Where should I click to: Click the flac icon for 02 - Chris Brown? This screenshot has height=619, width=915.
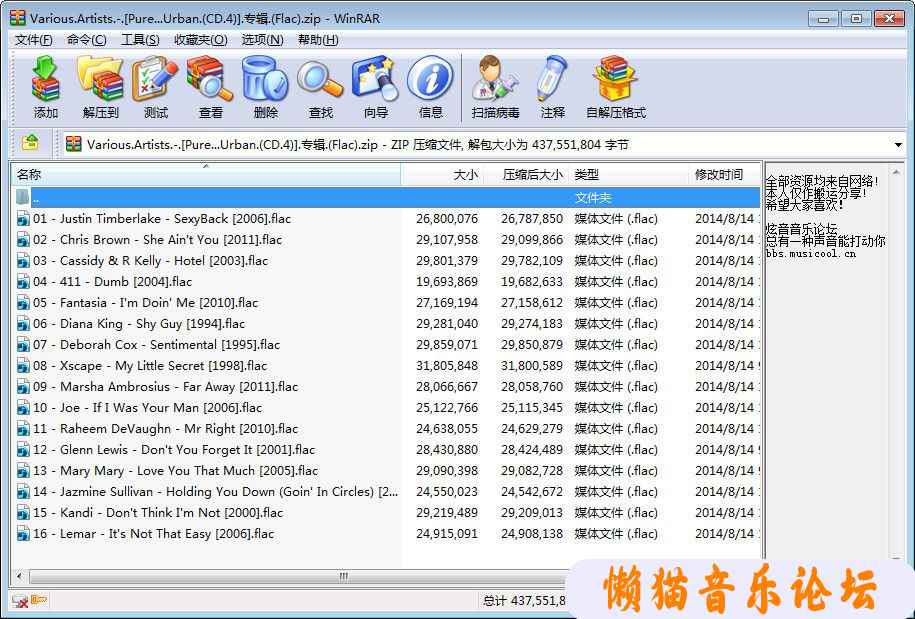(23, 240)
